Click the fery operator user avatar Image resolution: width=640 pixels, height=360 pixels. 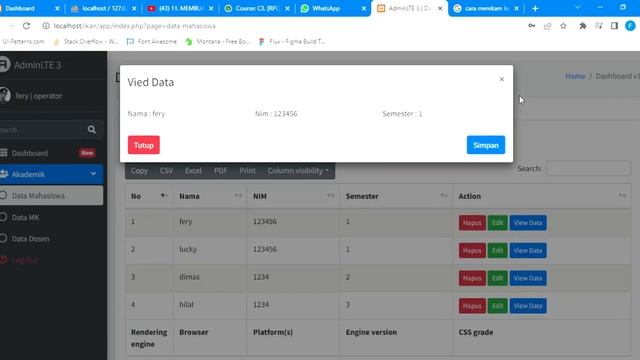[x=5, y=95]
